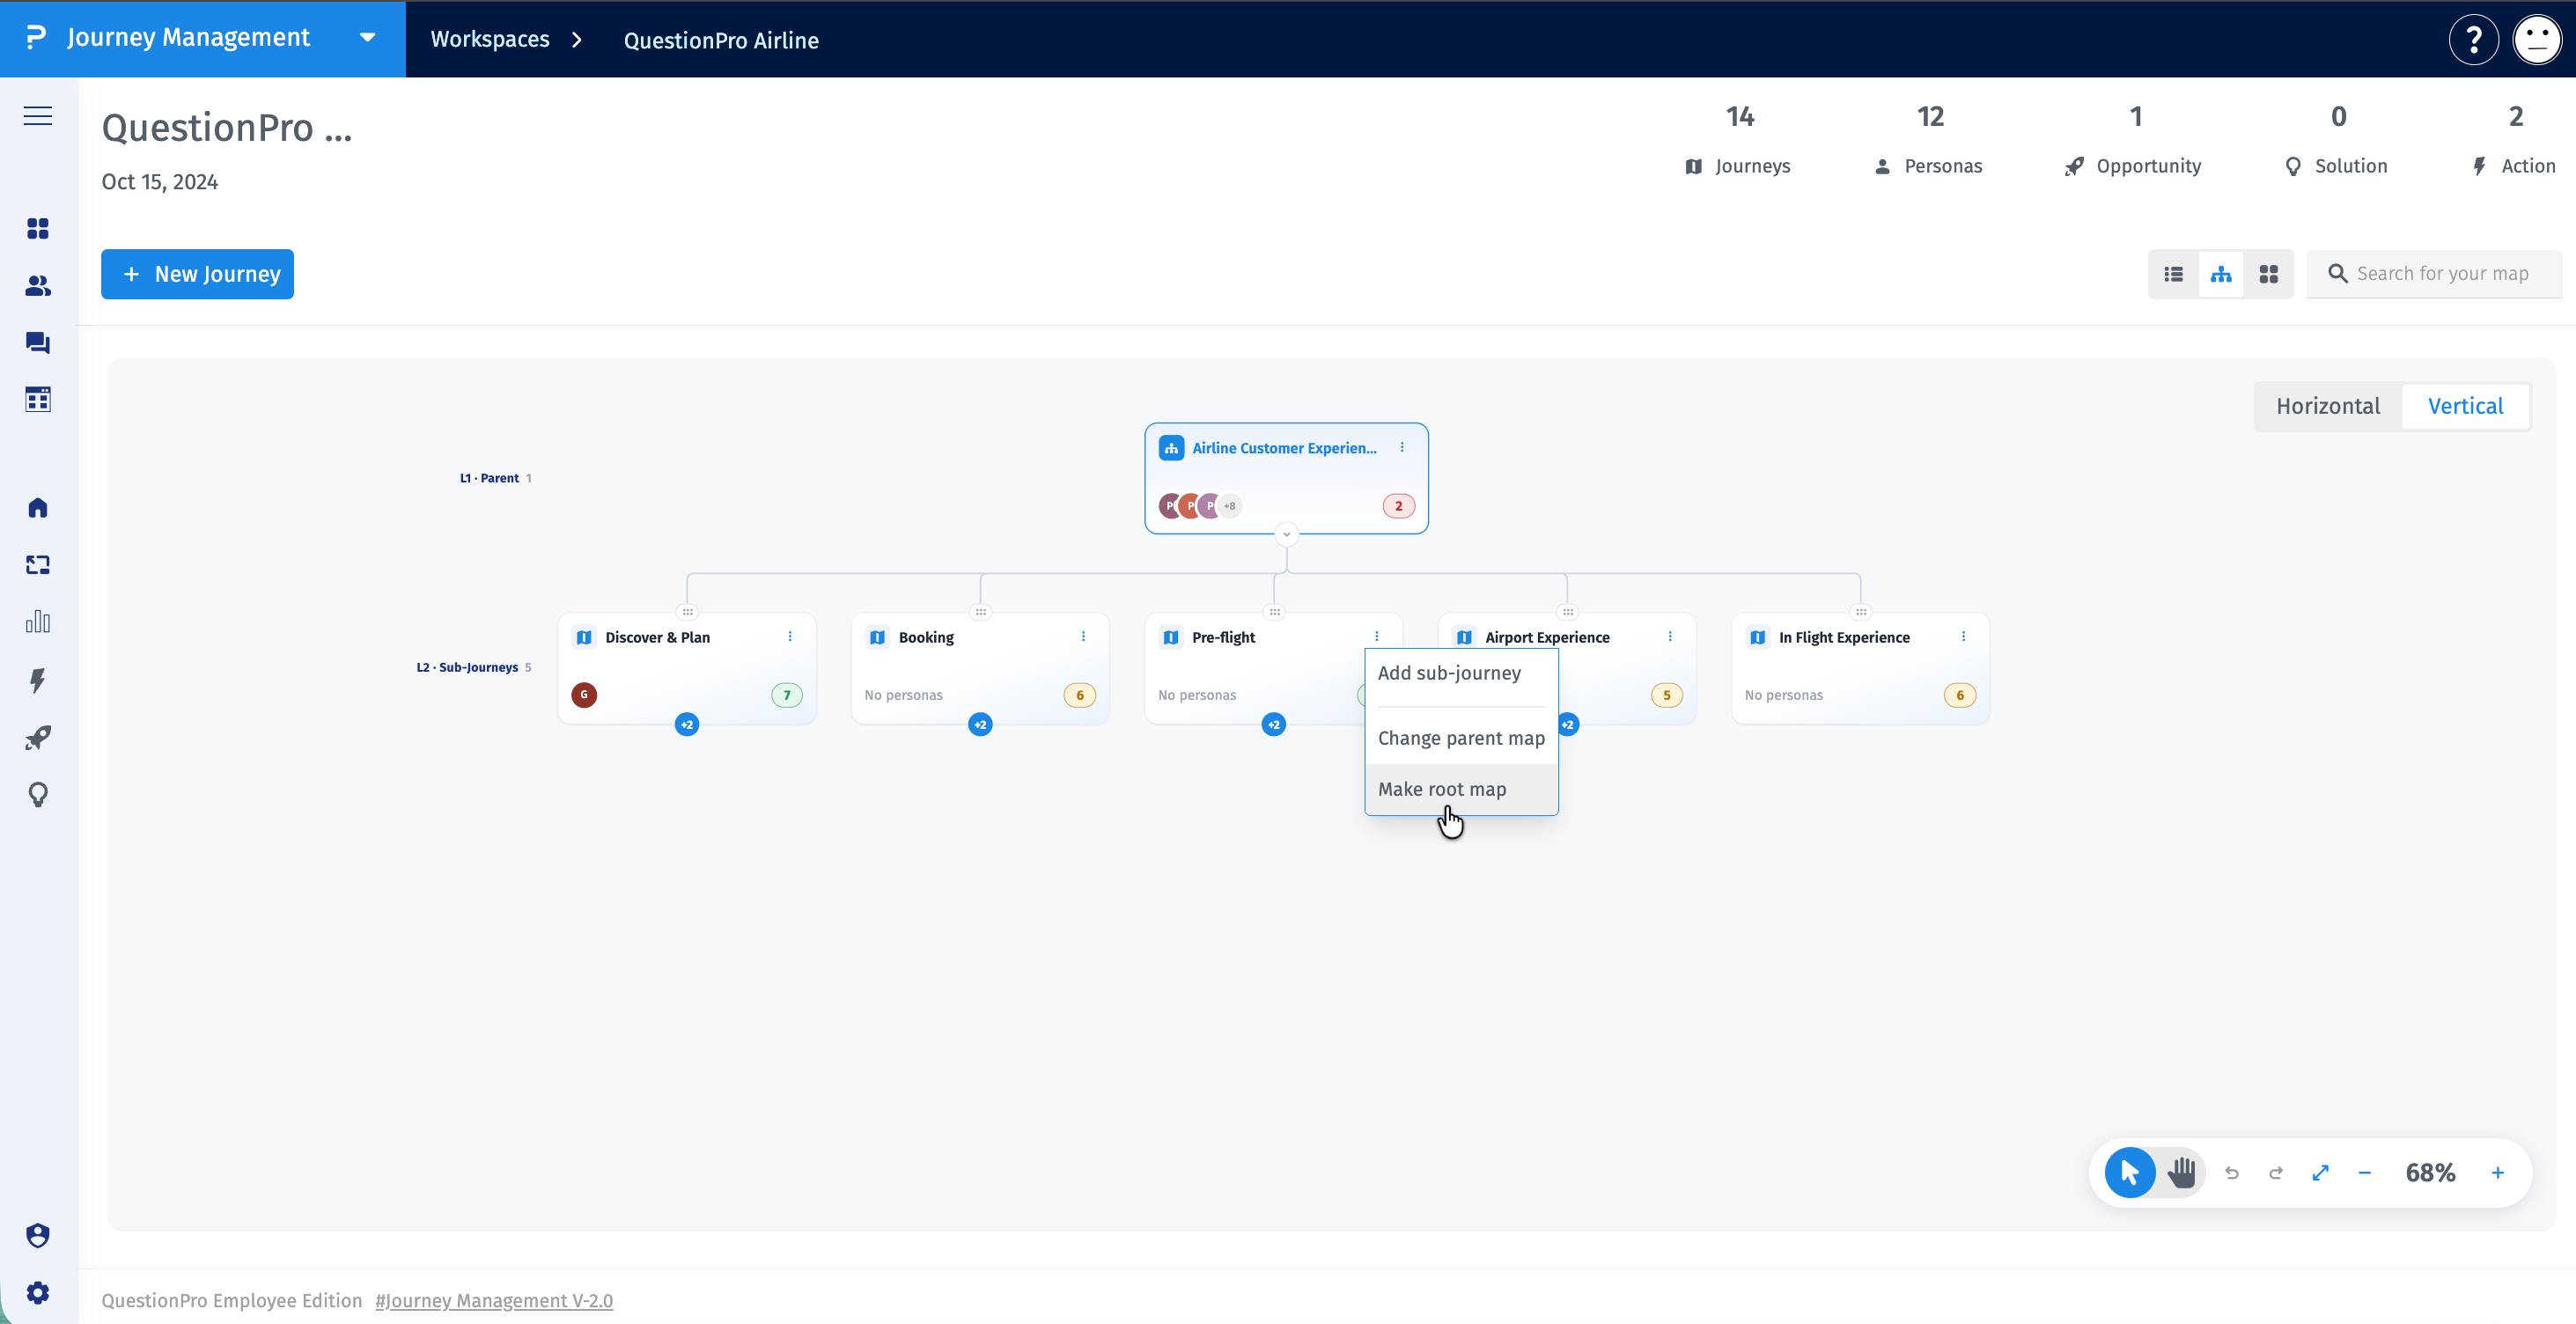Open settings gear in sidebar
2576x1324 pixels.
(38, 1292)
